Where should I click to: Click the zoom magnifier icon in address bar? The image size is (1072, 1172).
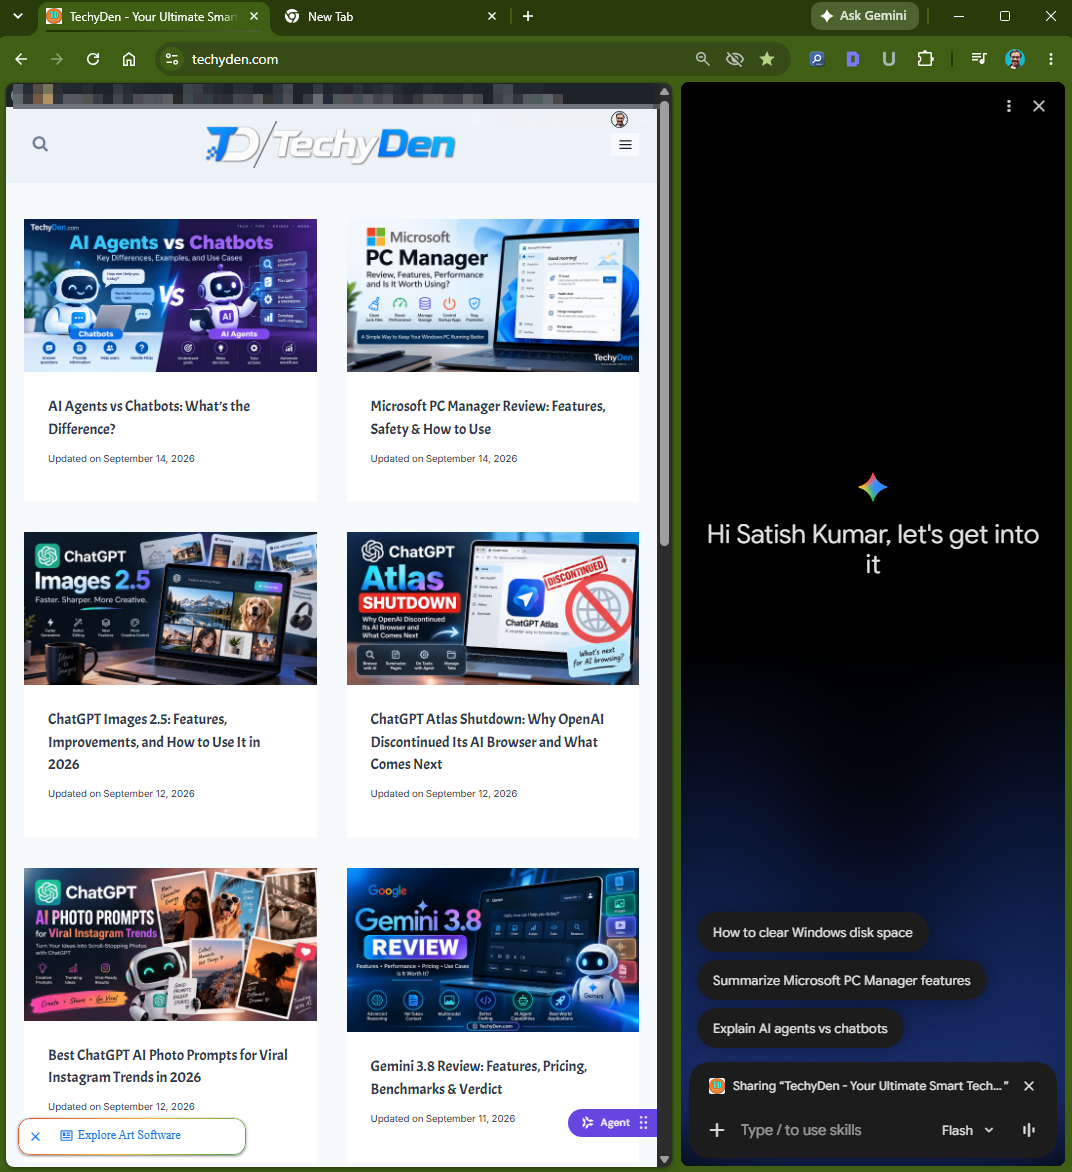coord(703,59)
